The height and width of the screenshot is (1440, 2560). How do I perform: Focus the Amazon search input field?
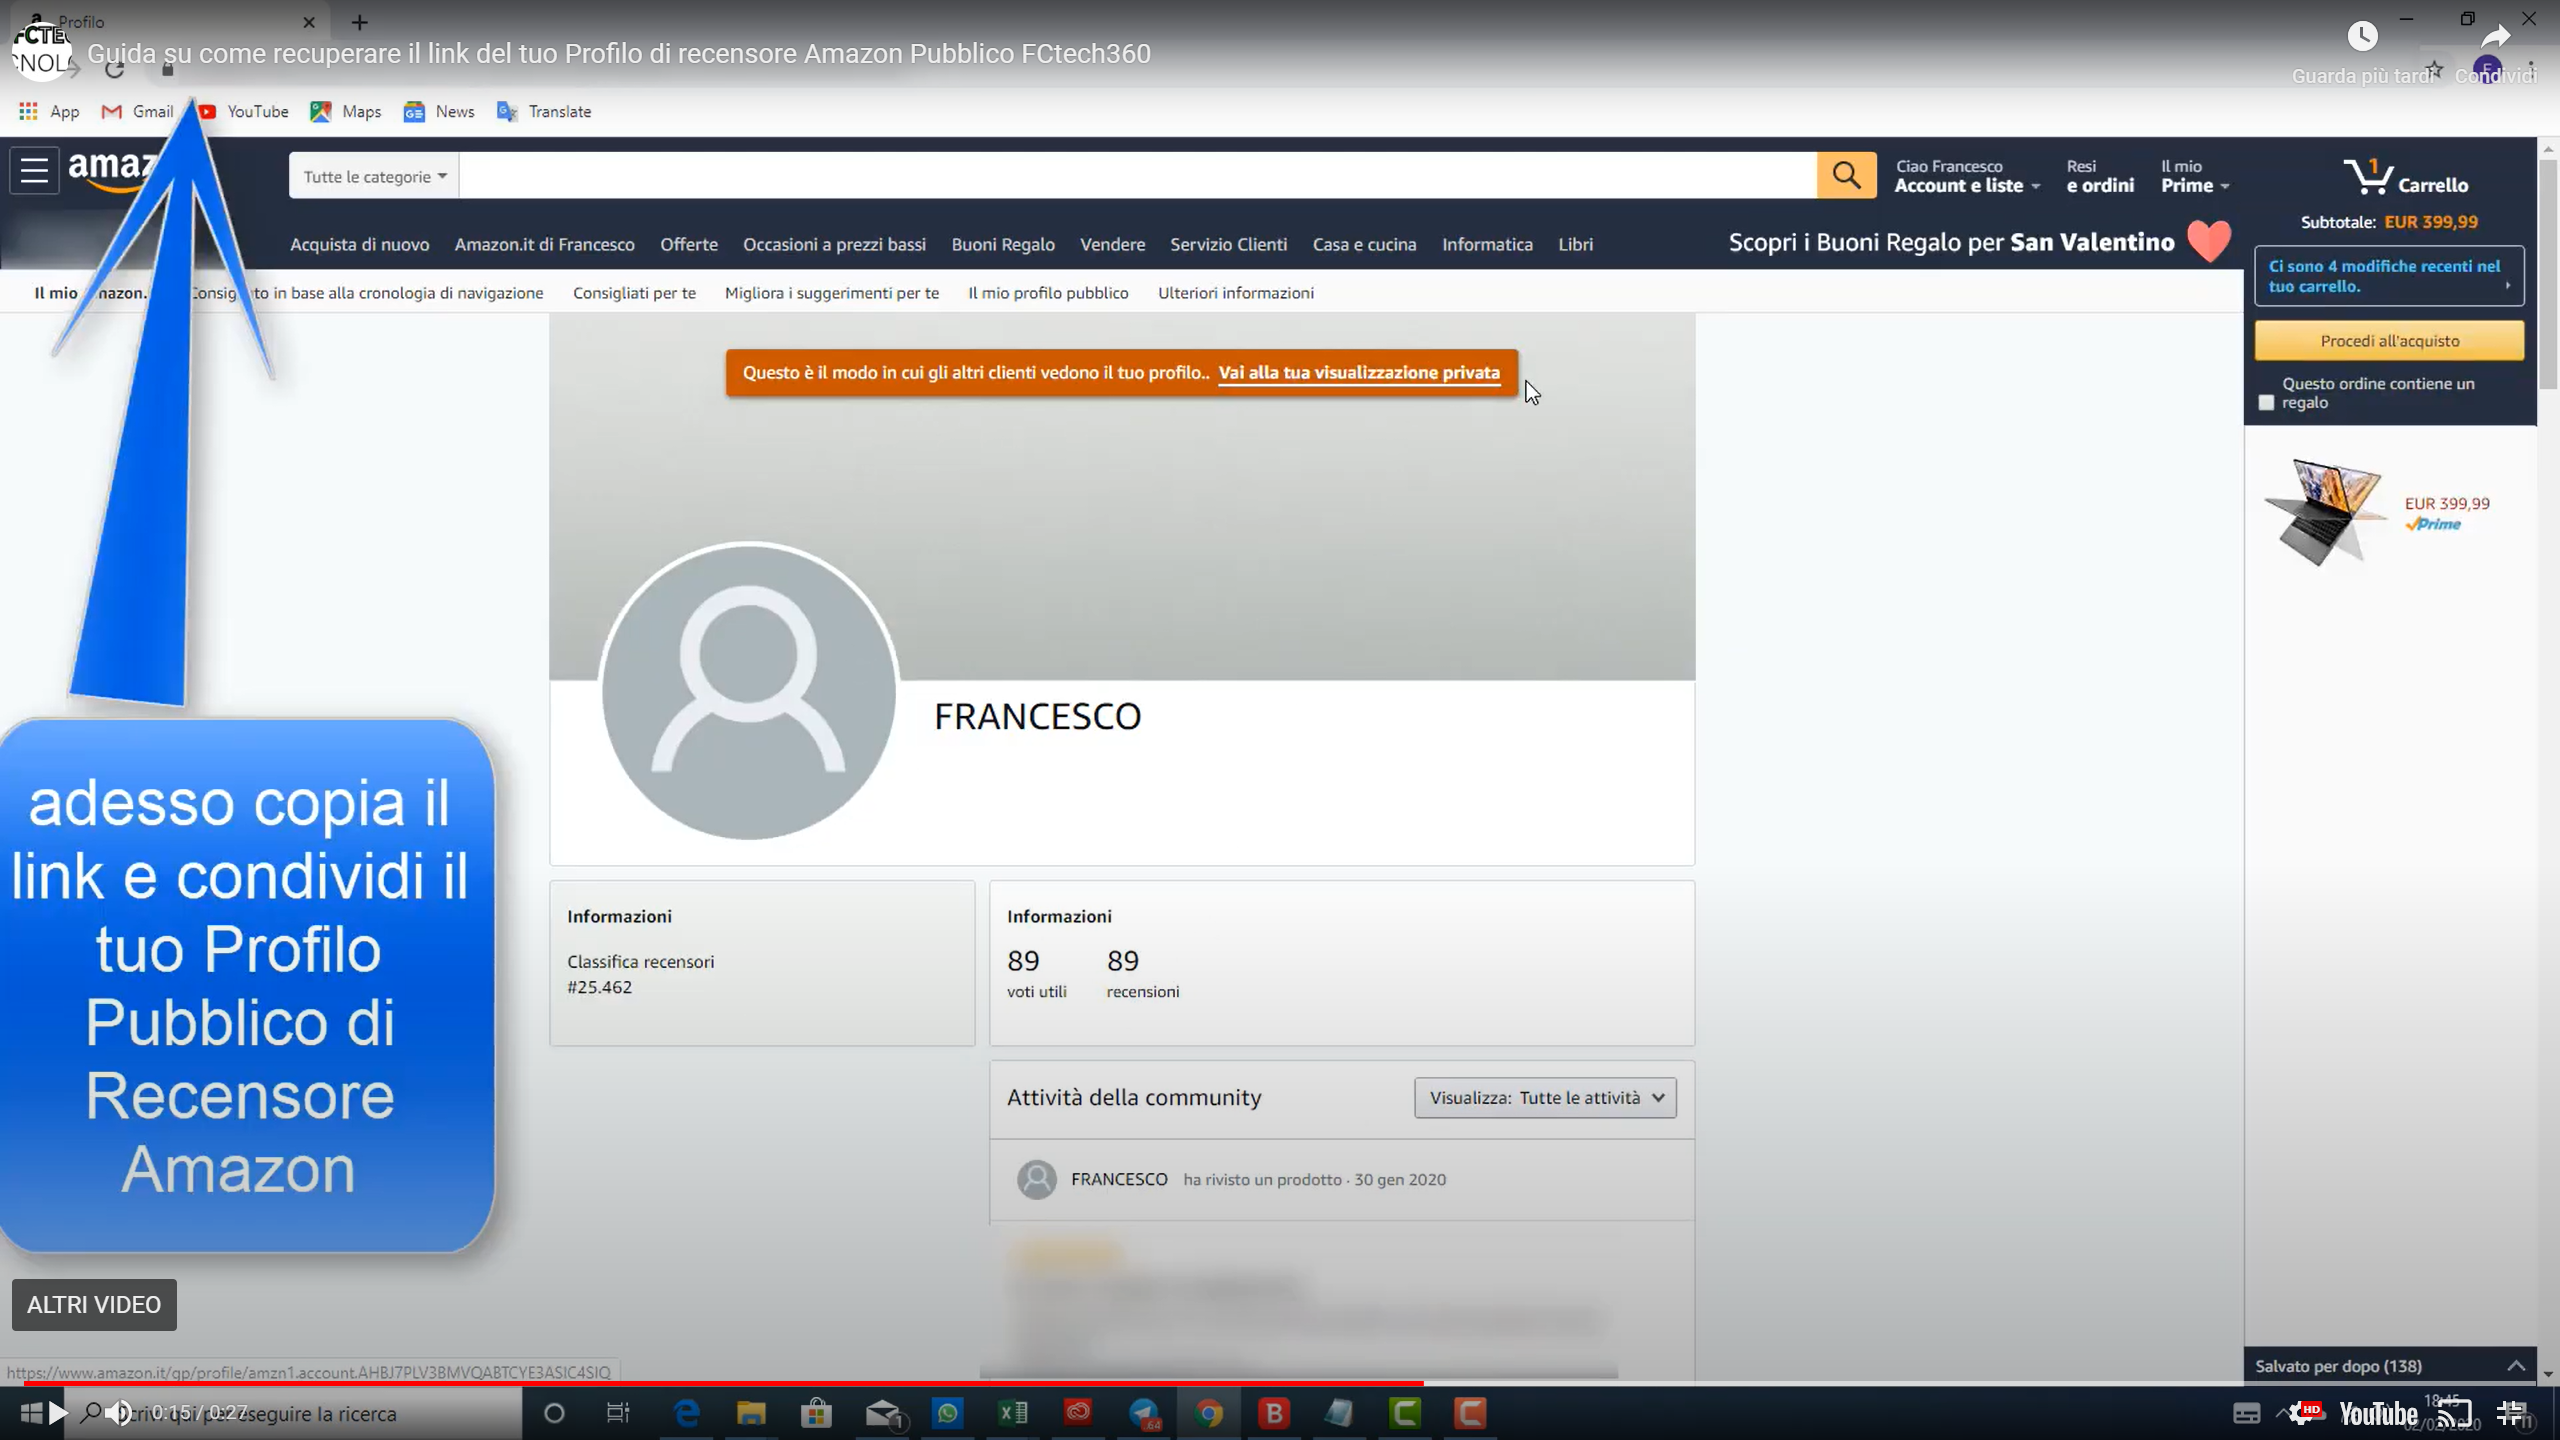coord(1138,176)
